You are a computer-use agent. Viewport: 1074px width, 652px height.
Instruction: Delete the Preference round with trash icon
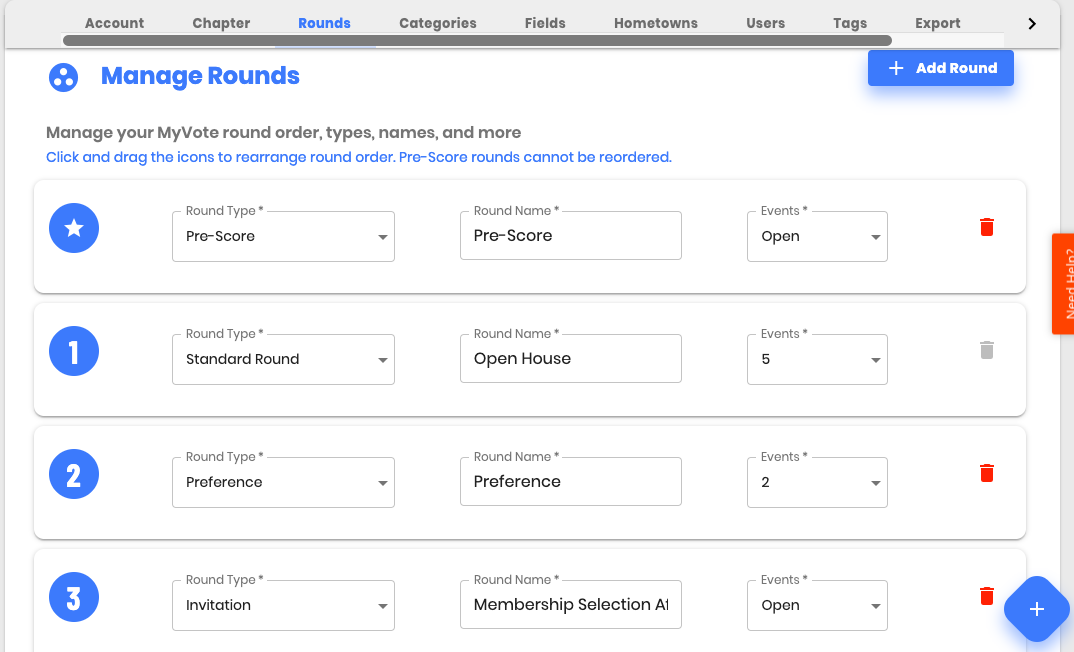click(x=986, y=473)
